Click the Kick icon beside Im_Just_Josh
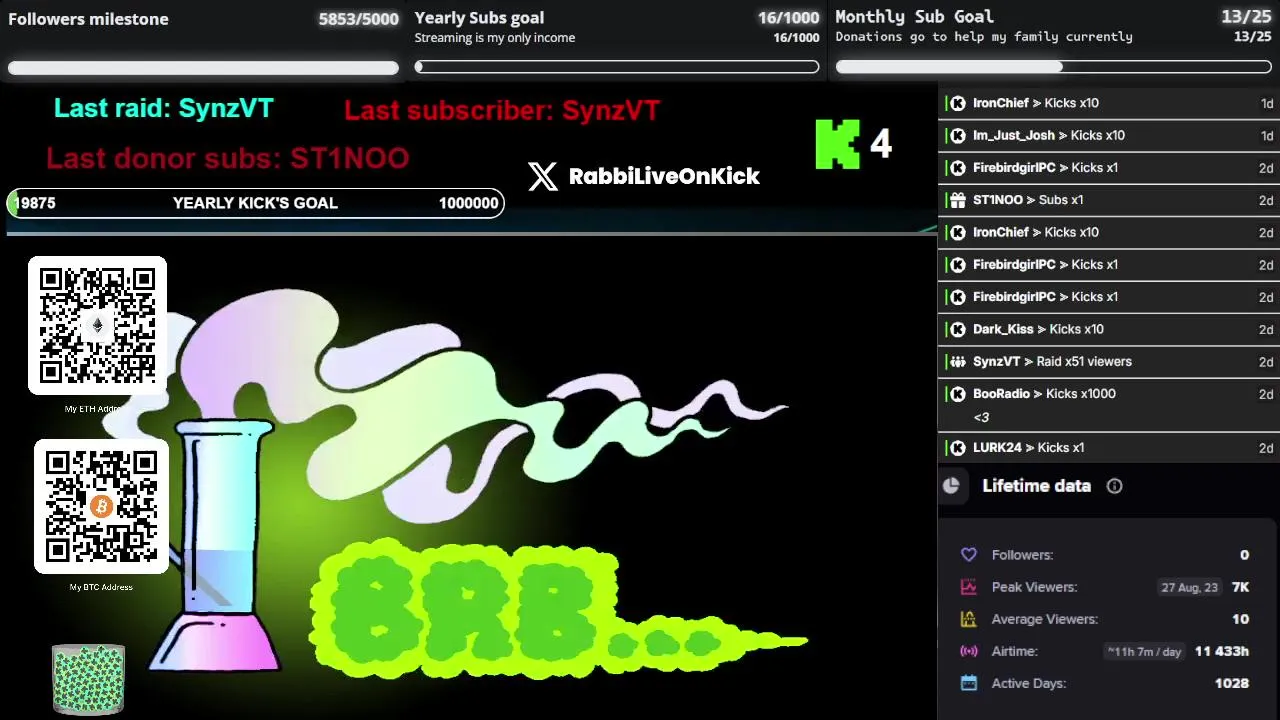The image size is (1280, 720). click(957, 135)
